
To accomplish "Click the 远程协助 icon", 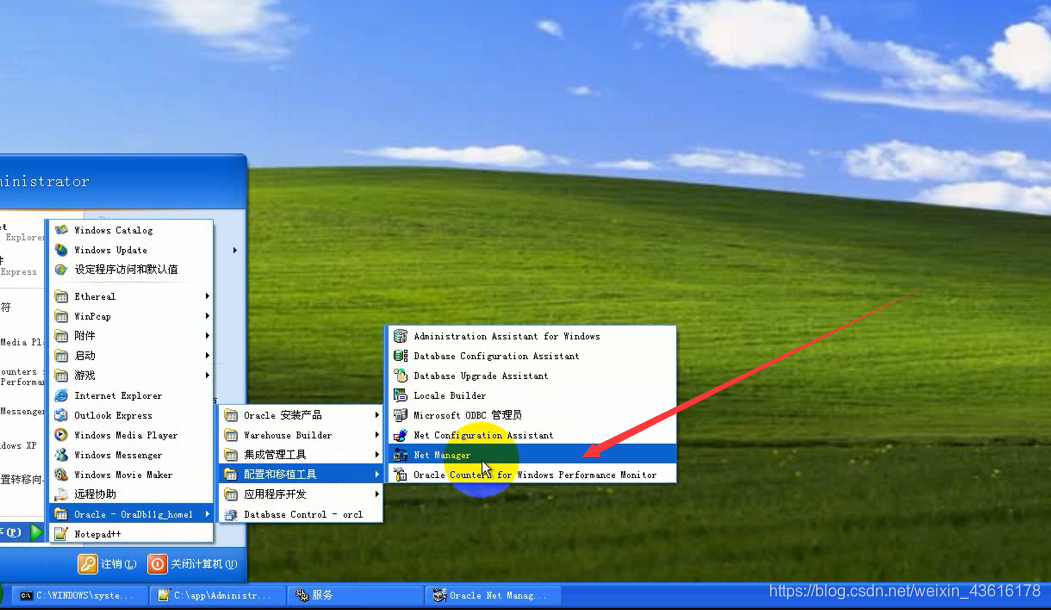I will pos(62,494).
